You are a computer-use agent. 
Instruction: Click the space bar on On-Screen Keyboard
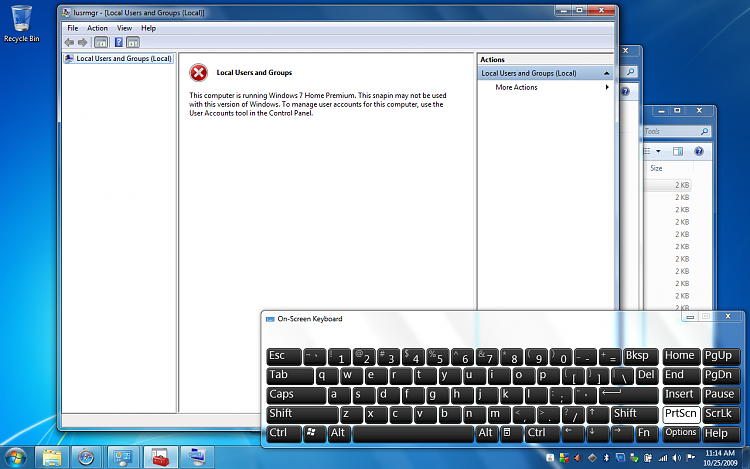413,433
